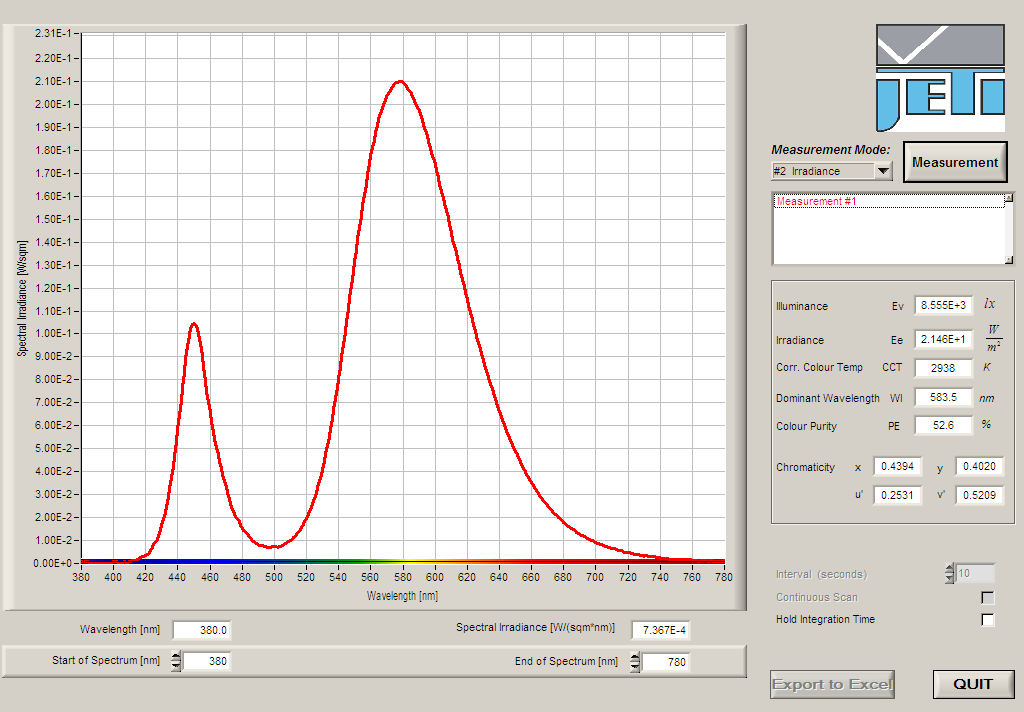Screen dimensions: 1024x712
Task: Toggle the Hold Integration Time checkbox
Action: [x=987, y=620]
